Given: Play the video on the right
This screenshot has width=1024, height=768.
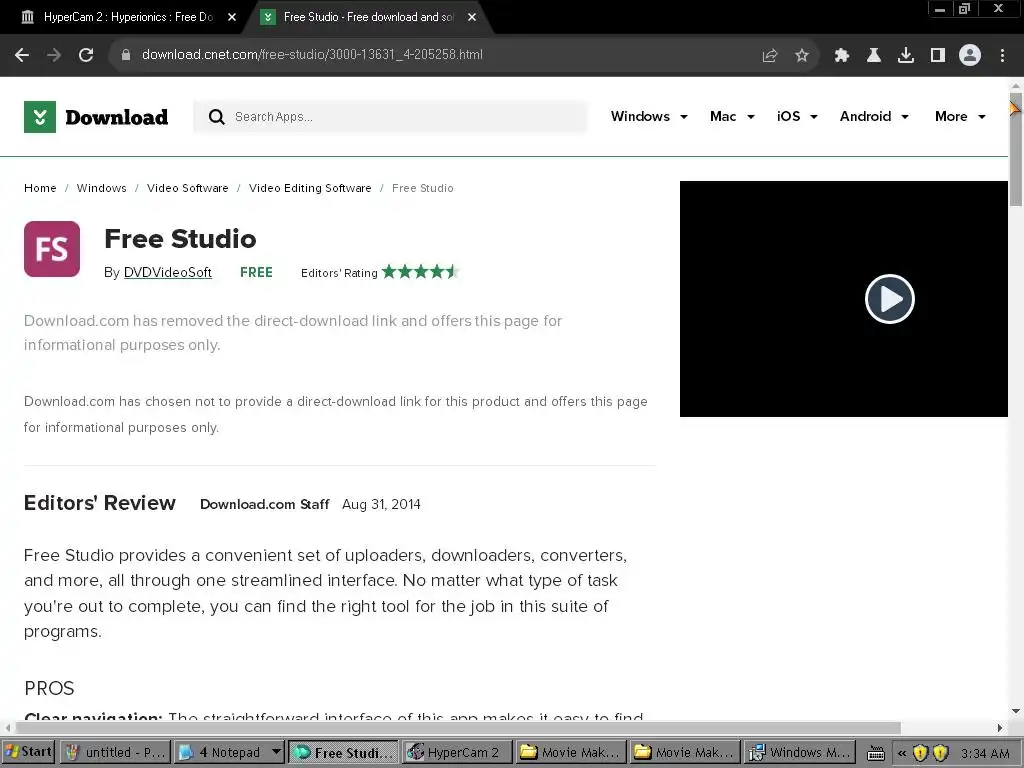Looking at the screenshot, I should 889,299.
